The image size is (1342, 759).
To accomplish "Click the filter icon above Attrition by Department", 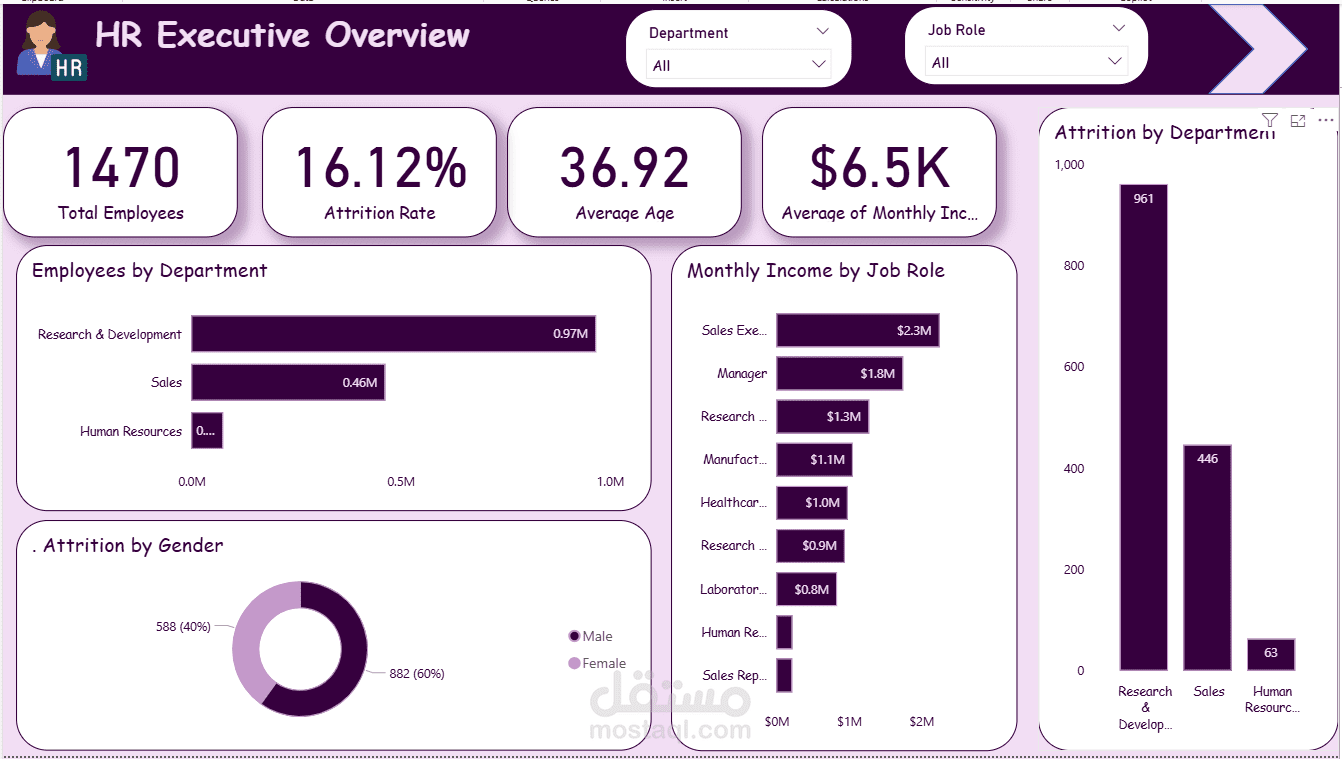I will [x=1269, y=121].
